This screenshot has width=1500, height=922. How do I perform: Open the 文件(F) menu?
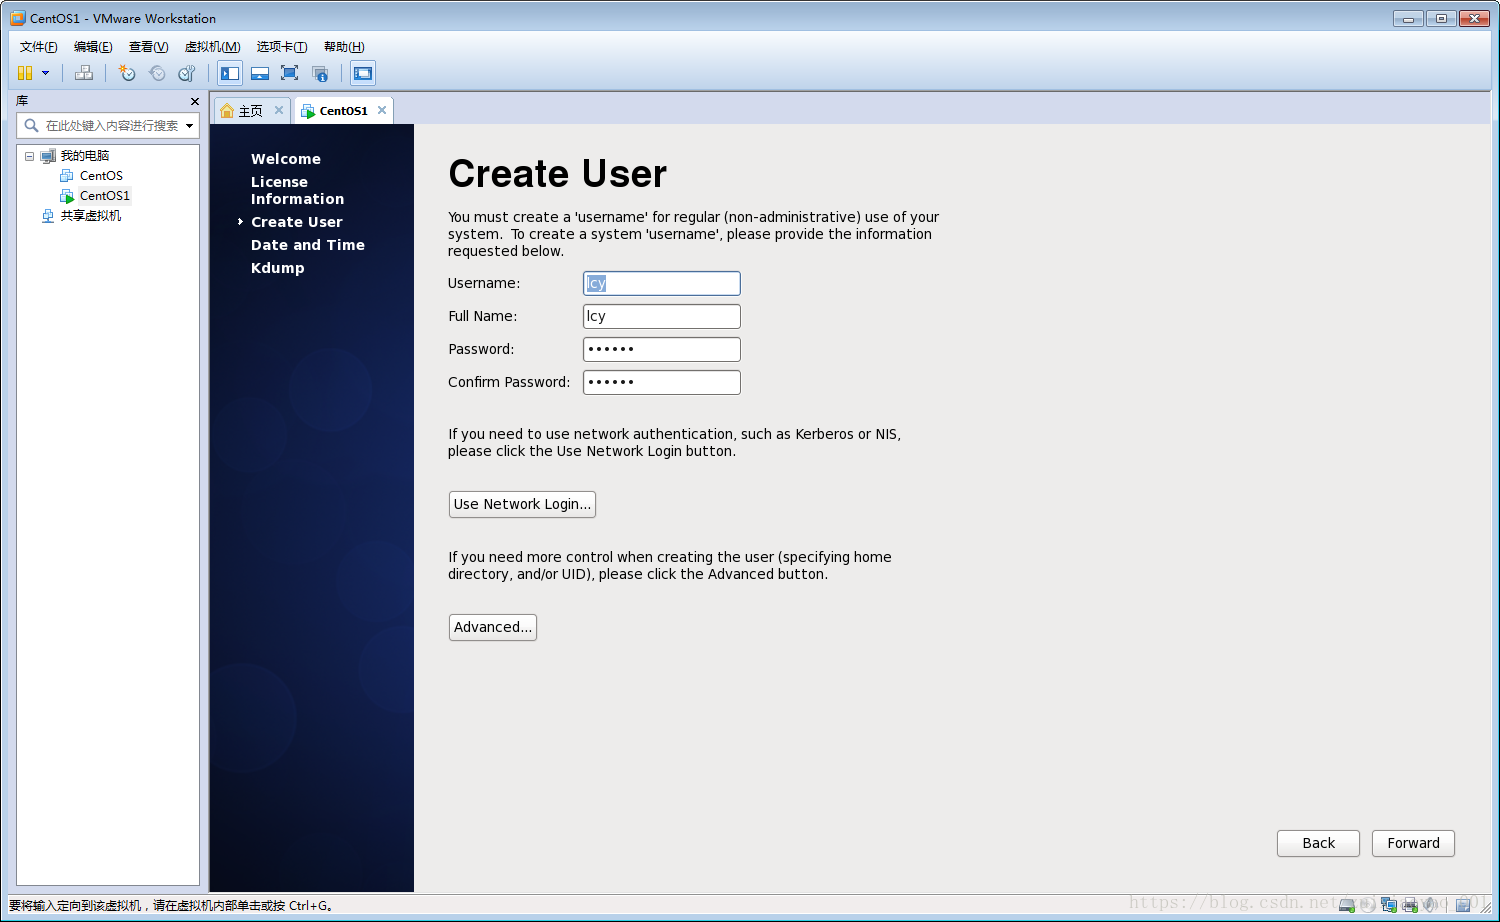coord(39,47)
